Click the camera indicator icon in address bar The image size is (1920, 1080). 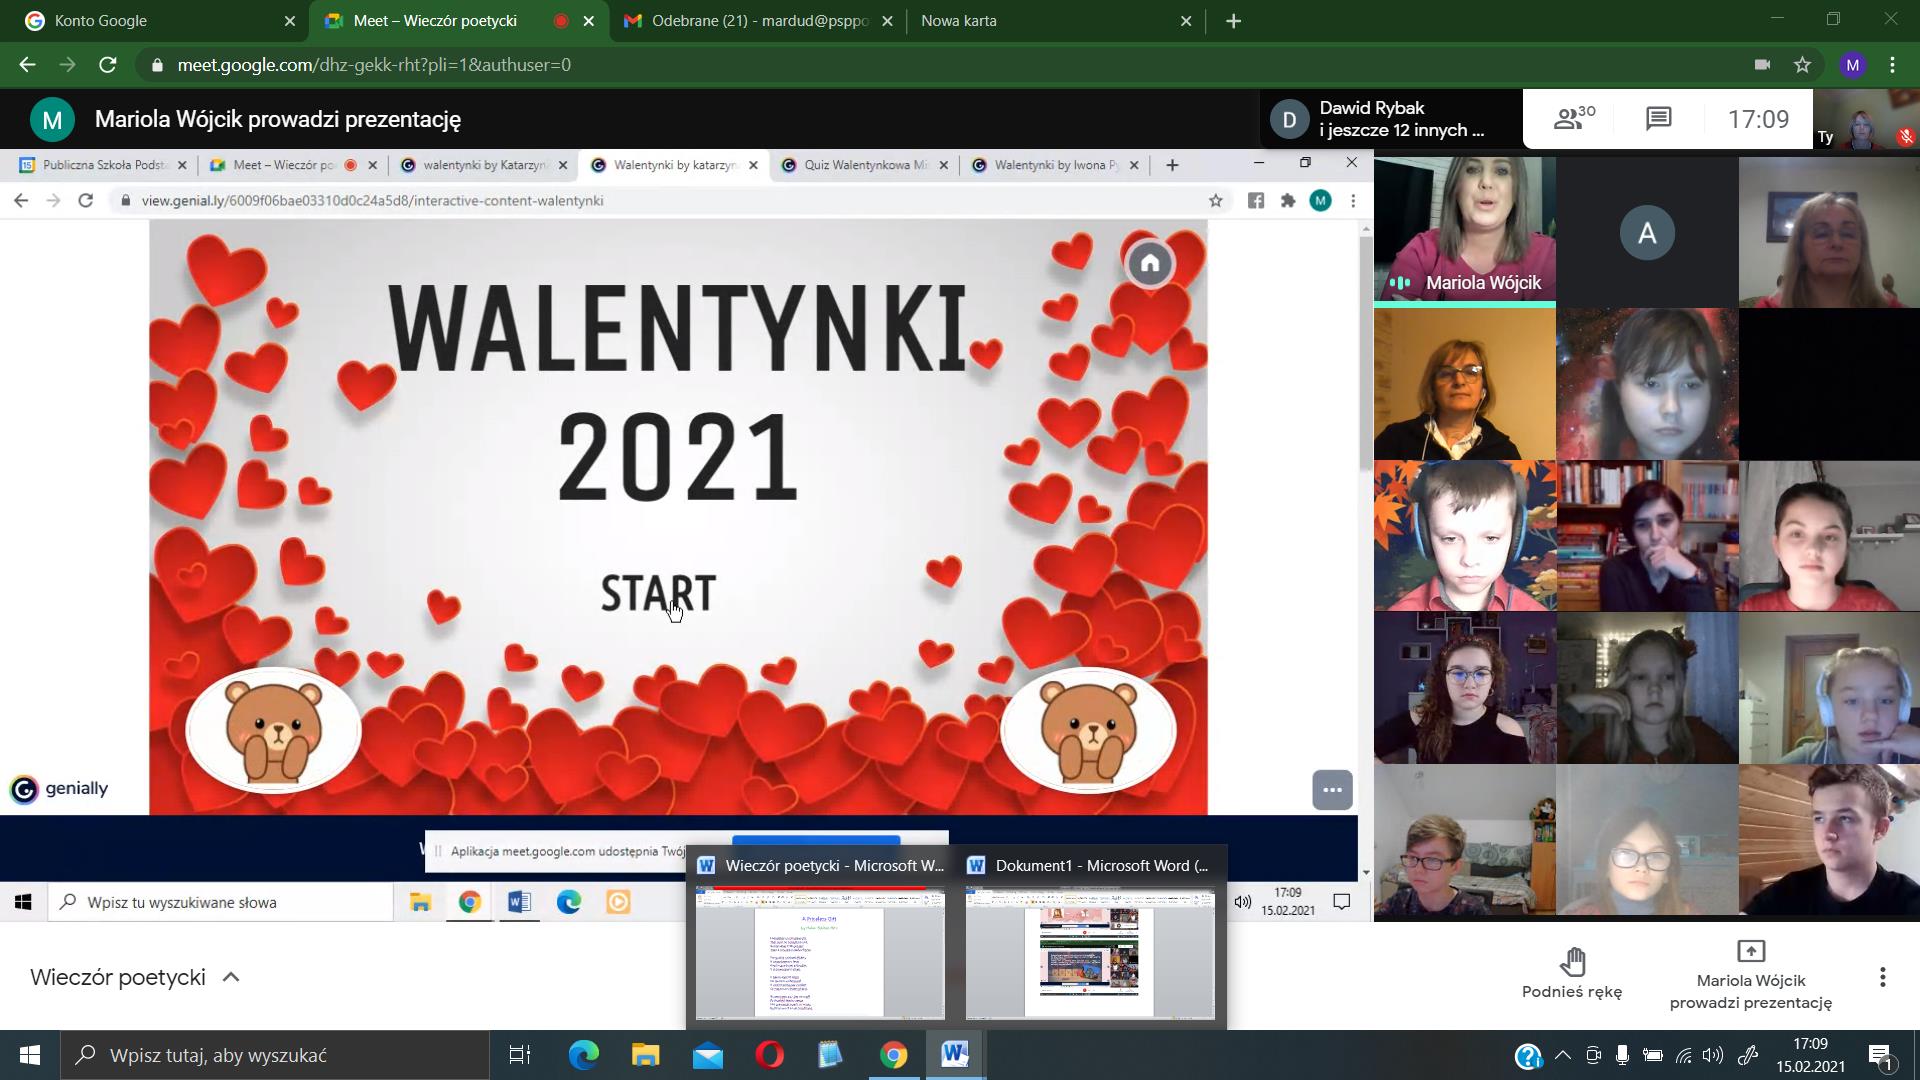1762,65
